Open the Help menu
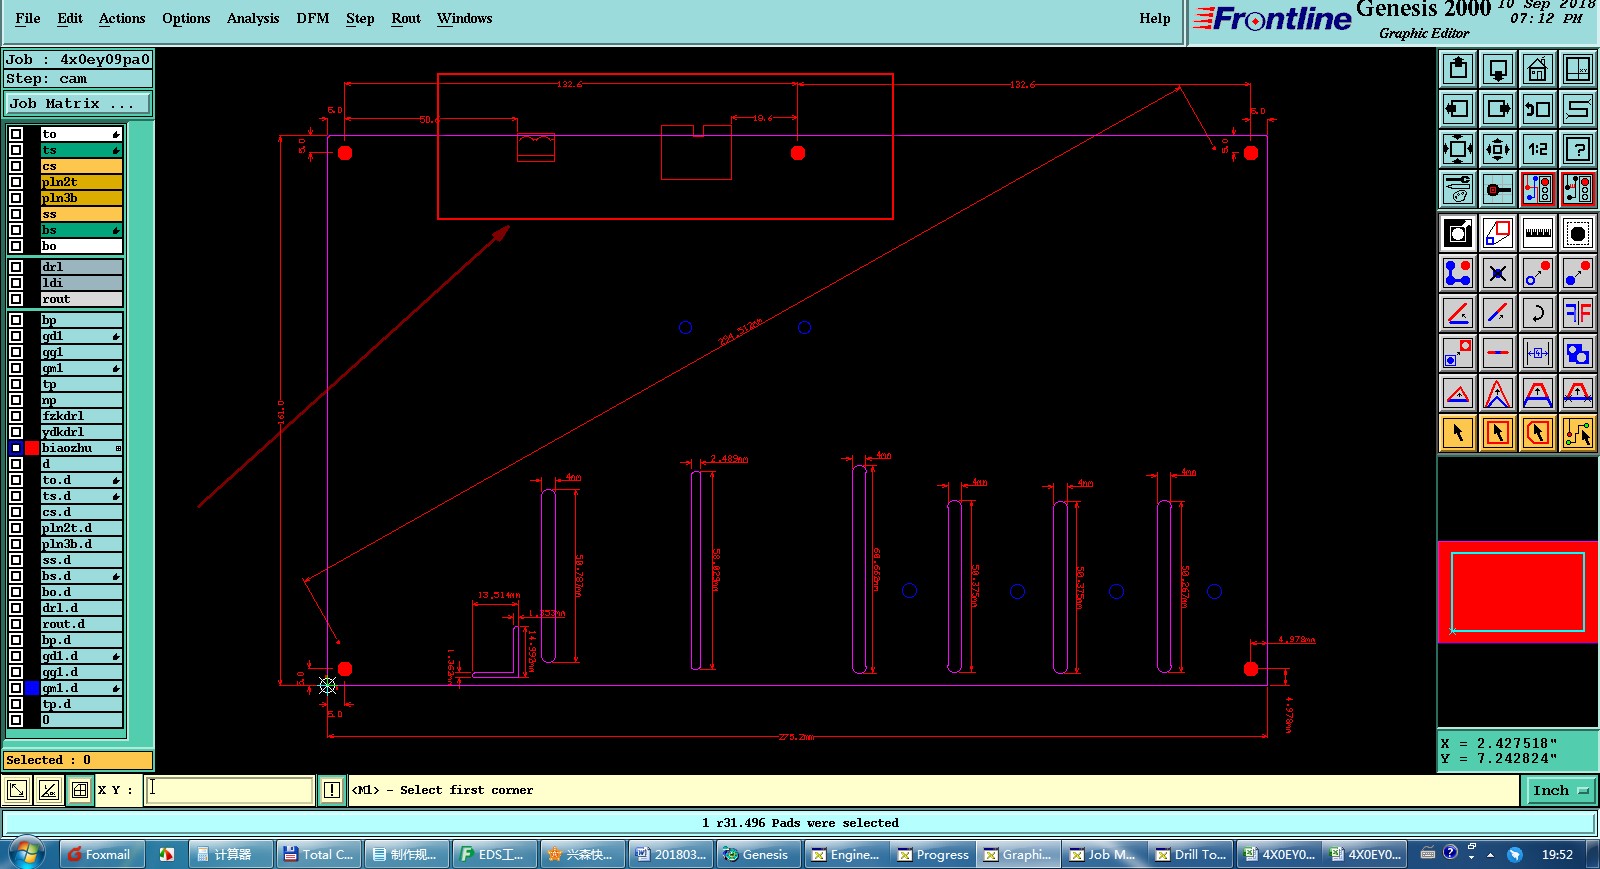Screen dimensions: 1600x869 point(1155,18)
